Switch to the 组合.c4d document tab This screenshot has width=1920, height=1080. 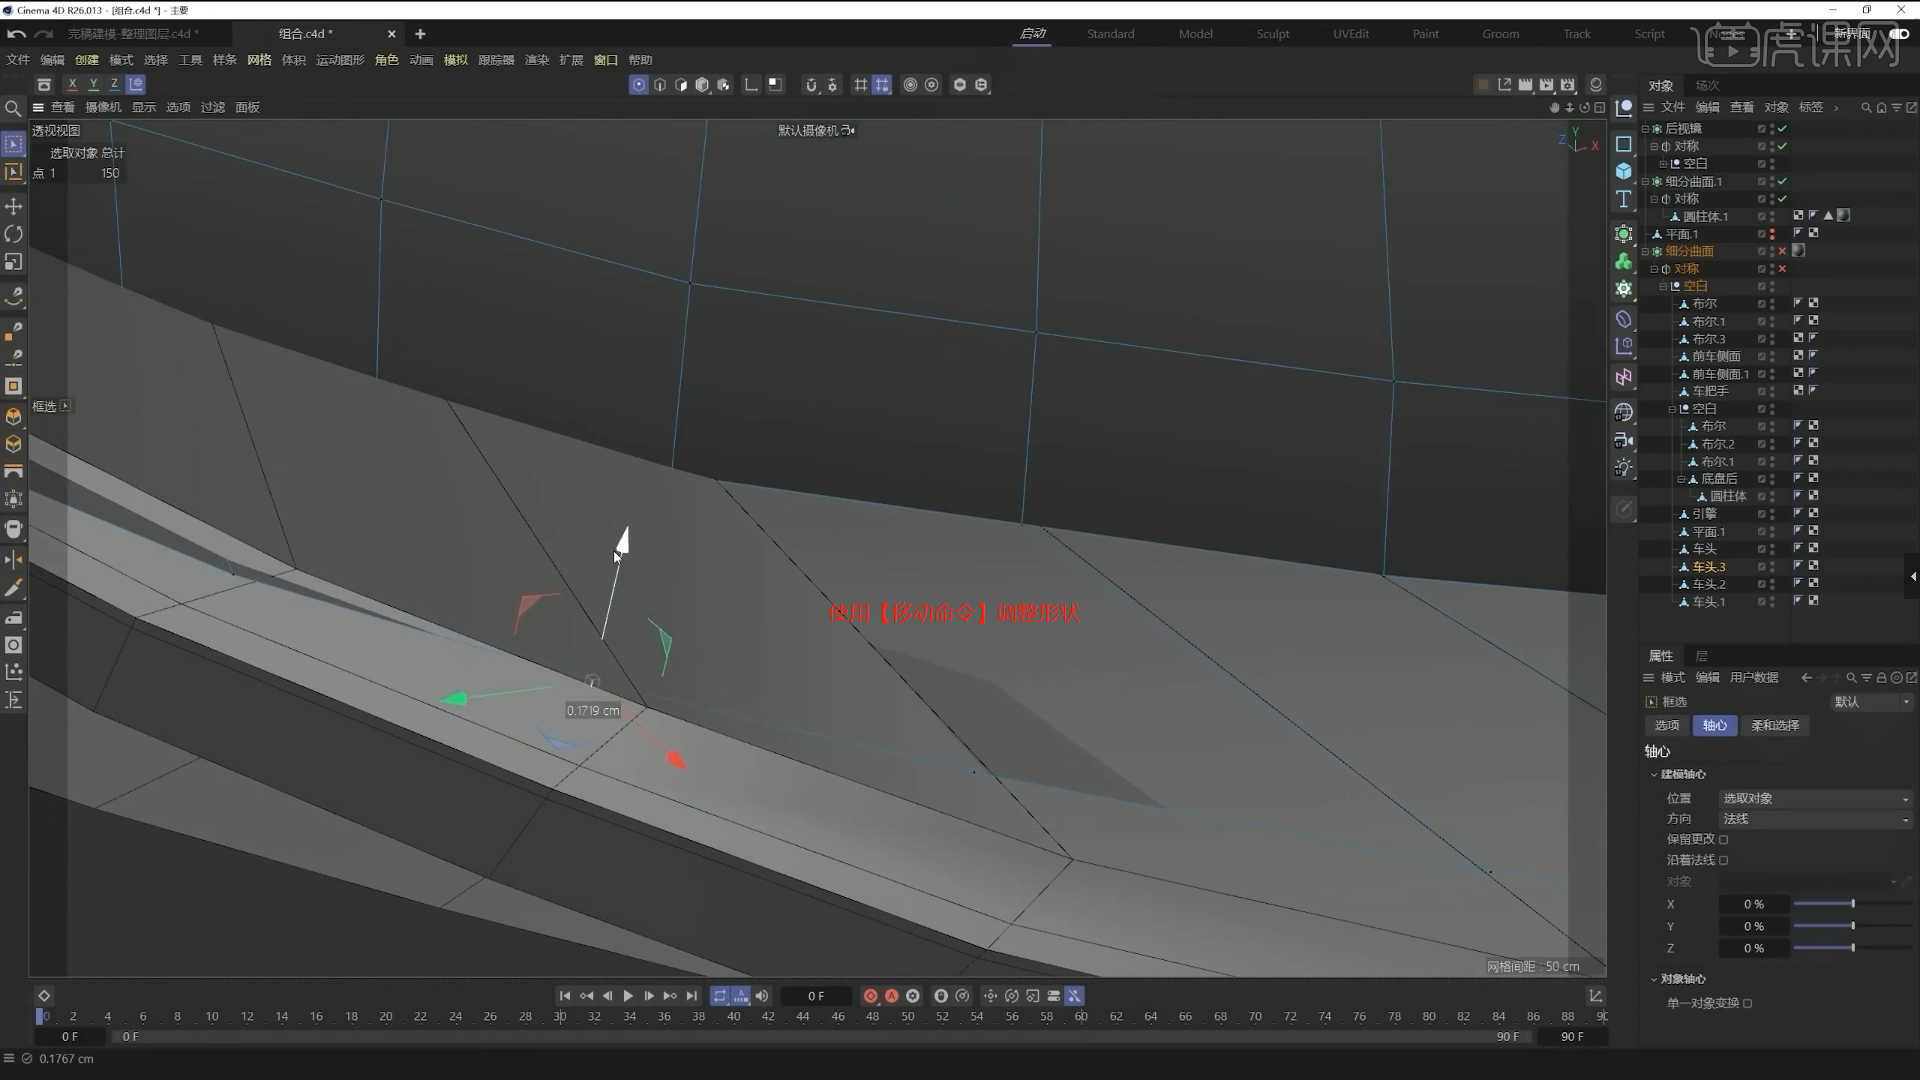pyautogui.click(x=306, y=34)
